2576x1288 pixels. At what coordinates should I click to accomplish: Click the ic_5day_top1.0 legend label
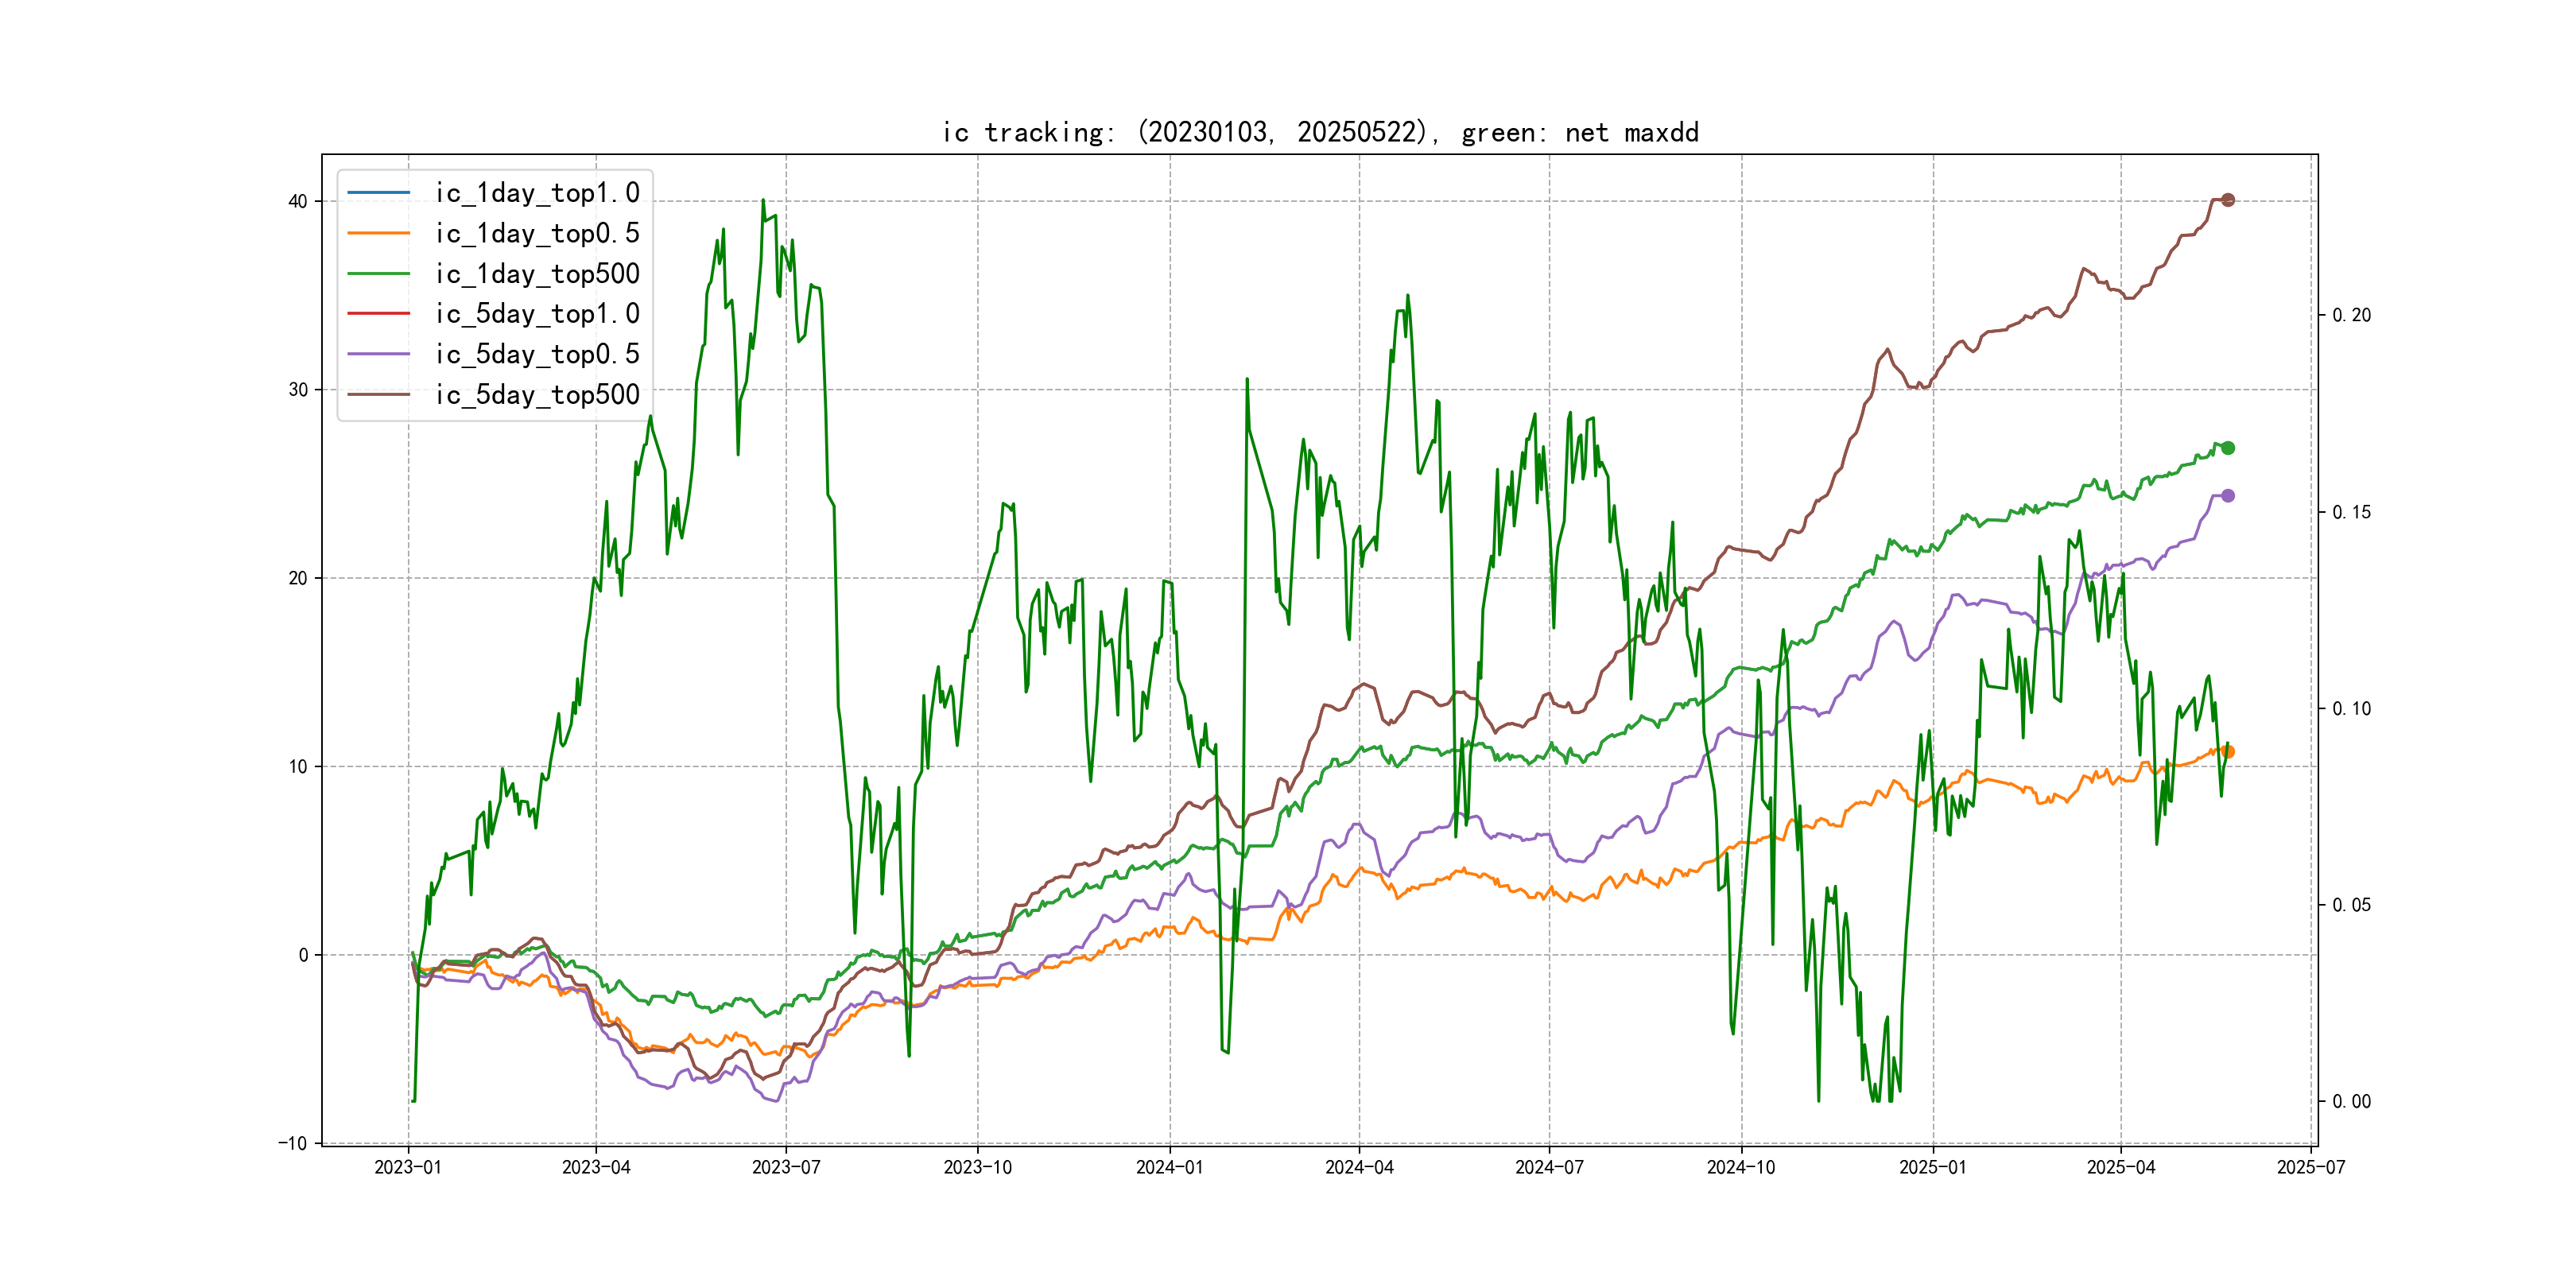(537, 314)
